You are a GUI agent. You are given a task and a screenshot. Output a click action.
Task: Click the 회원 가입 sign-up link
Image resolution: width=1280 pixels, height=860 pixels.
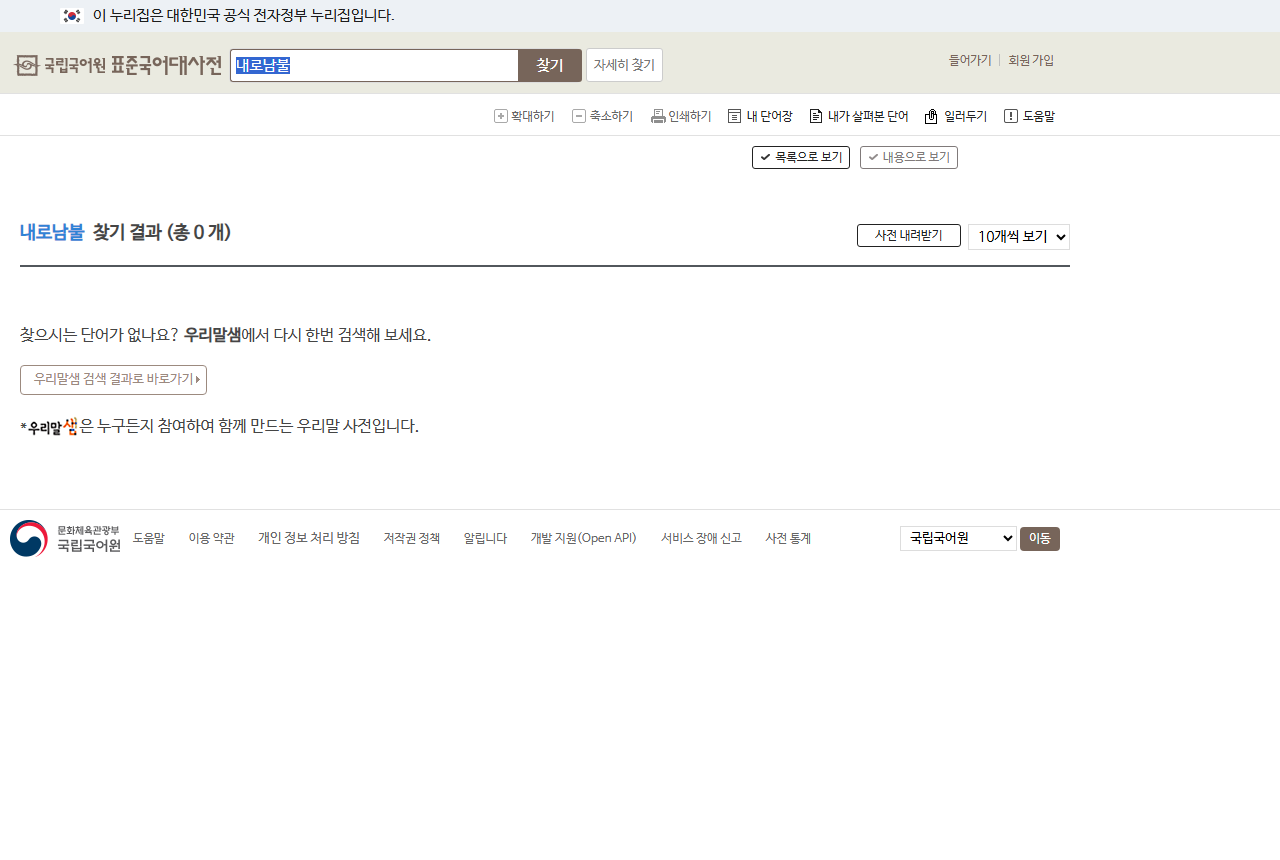click(x=1031, y=60)
